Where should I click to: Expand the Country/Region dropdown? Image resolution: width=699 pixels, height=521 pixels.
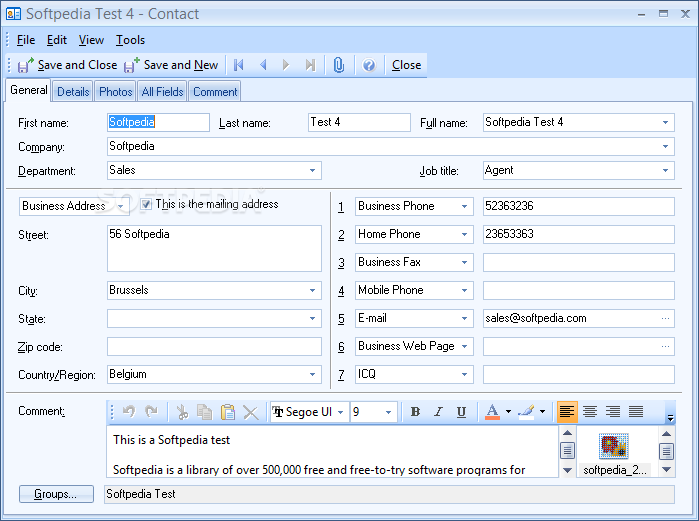coord(312,375)
